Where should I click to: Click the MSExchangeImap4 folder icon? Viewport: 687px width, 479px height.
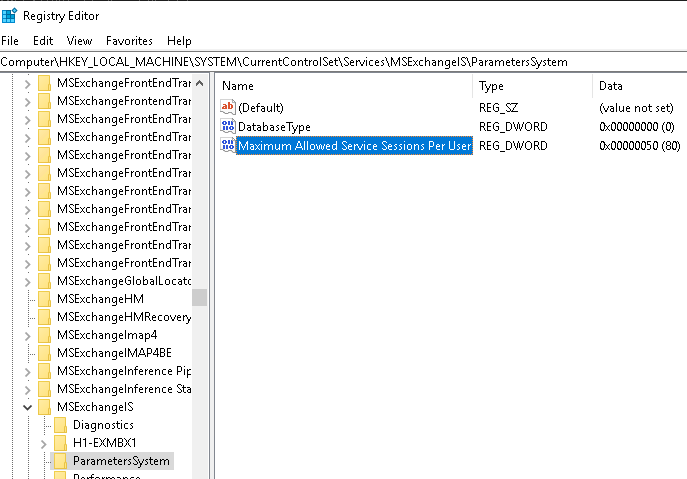[45, 335]
